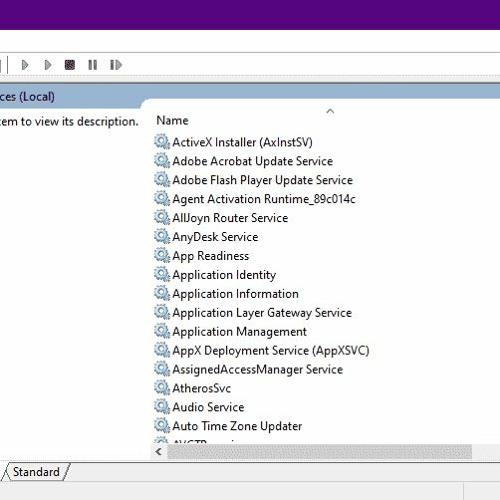Select the Audio Service name
The image size is (500, 500).
pos(208,407)
